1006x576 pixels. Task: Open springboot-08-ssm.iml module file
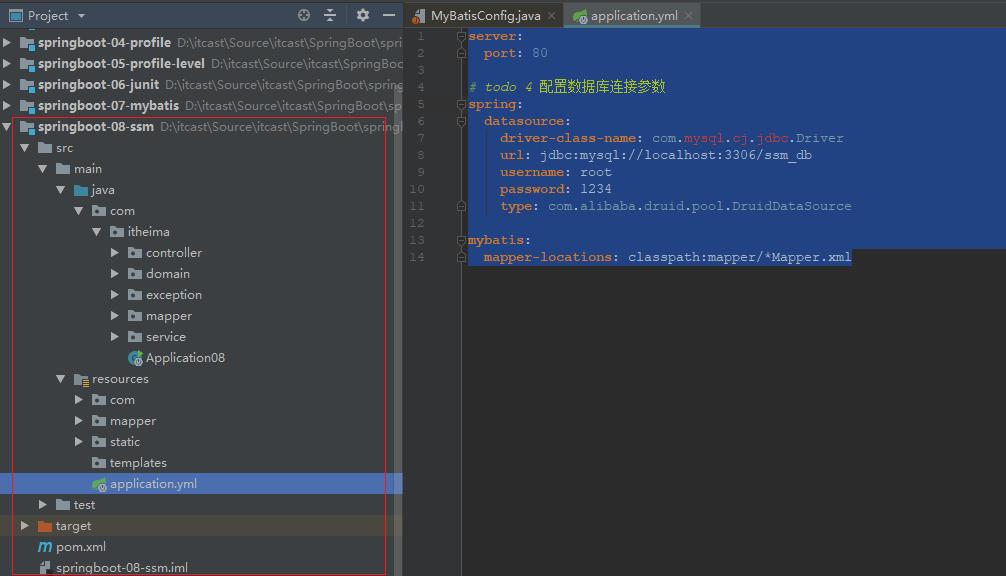(x=121, y=568)
